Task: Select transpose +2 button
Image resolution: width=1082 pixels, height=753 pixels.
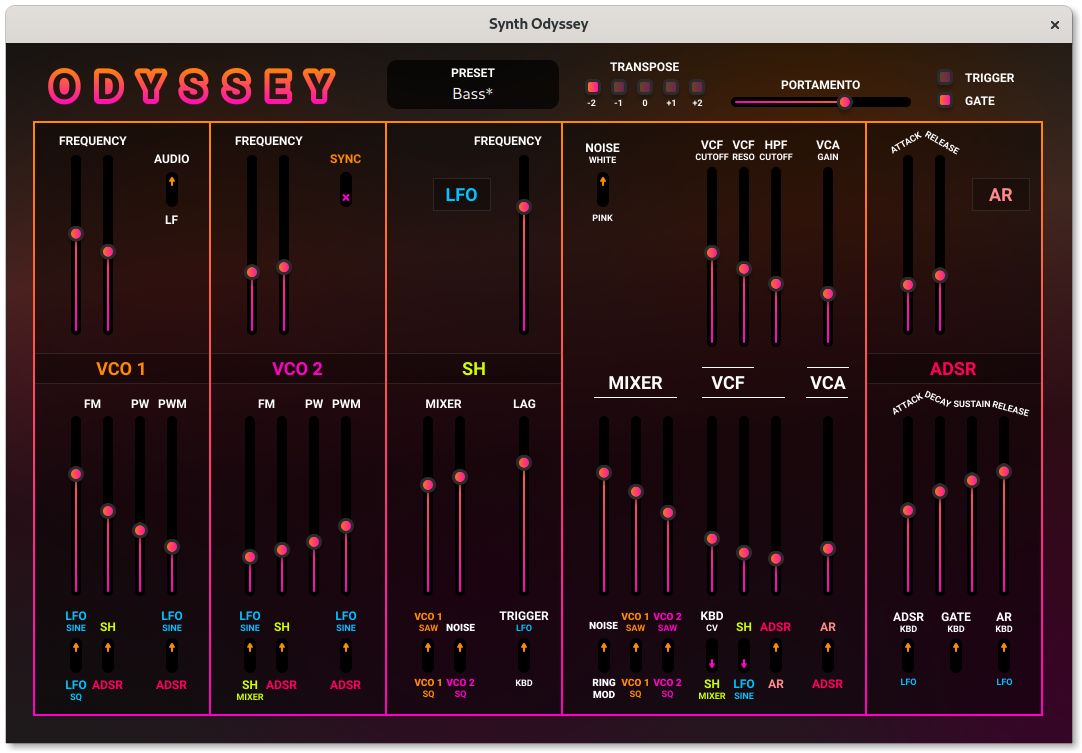Action: click(x=697, y=87)
